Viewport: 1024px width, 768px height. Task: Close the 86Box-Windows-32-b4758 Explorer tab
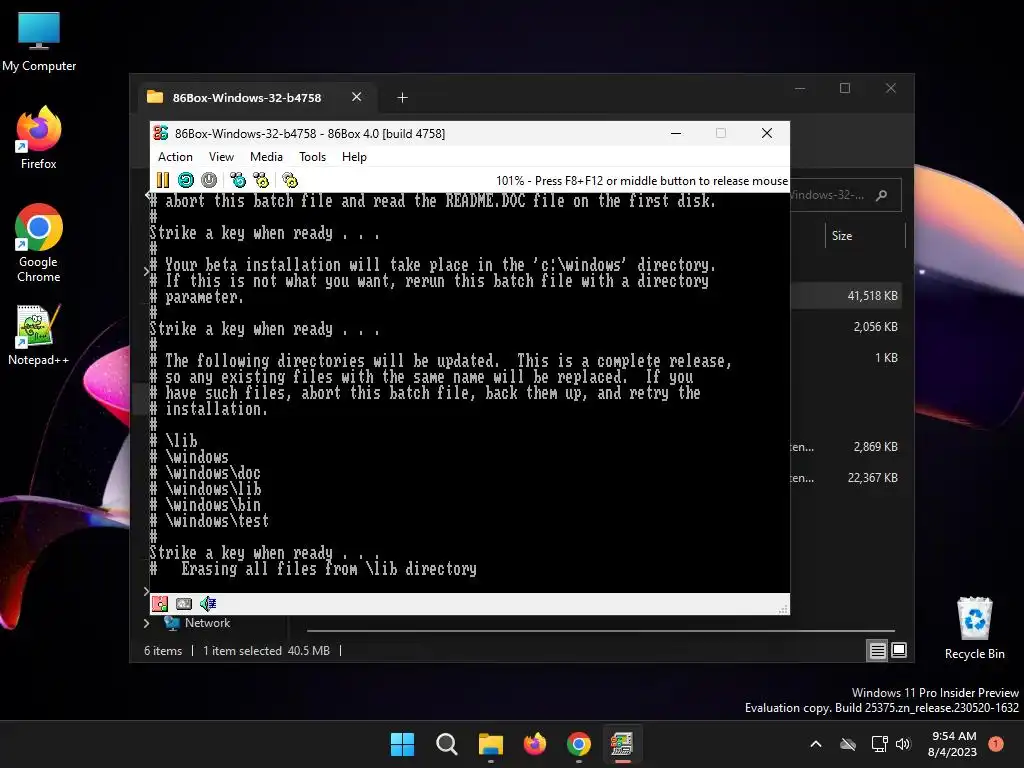[357, 97]
